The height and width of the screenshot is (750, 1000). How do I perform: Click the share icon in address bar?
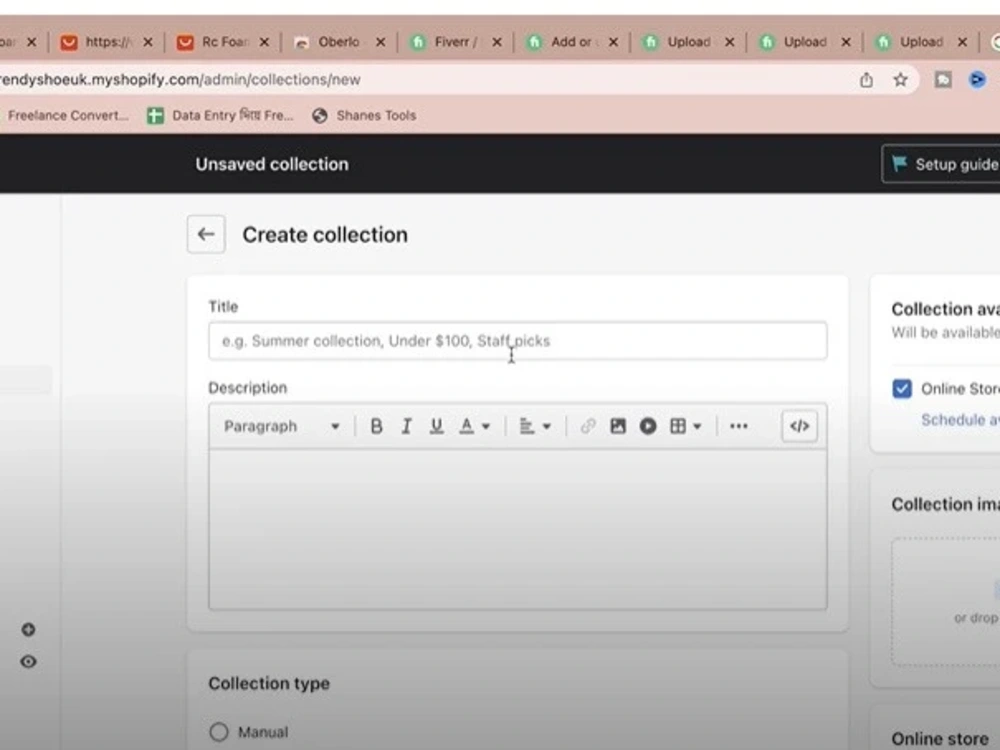[x=866, y=80]
